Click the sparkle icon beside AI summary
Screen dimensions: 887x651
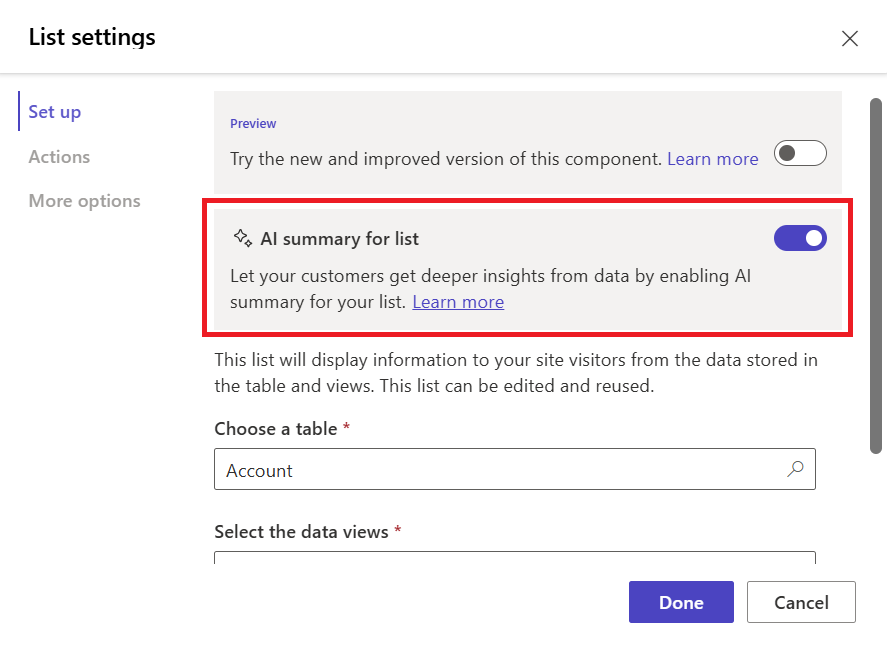(242, 239)
